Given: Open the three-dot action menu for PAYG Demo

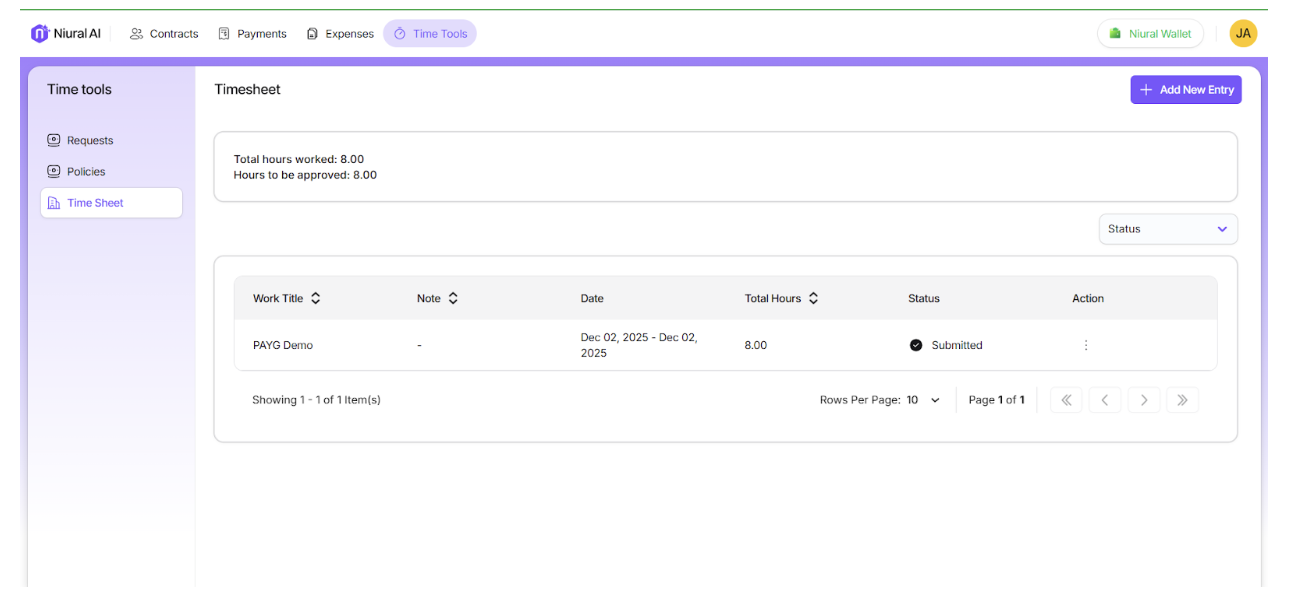Looking at the screenshot, I should pyautogui.click(x=1086, y=345).
